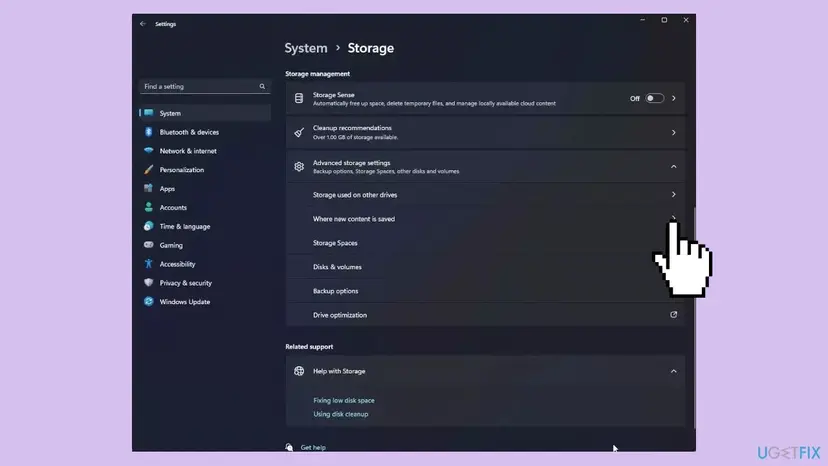
Task: Click the back arrow in Settings title bar
Action: pyautogui.click(x=143, y=24)
